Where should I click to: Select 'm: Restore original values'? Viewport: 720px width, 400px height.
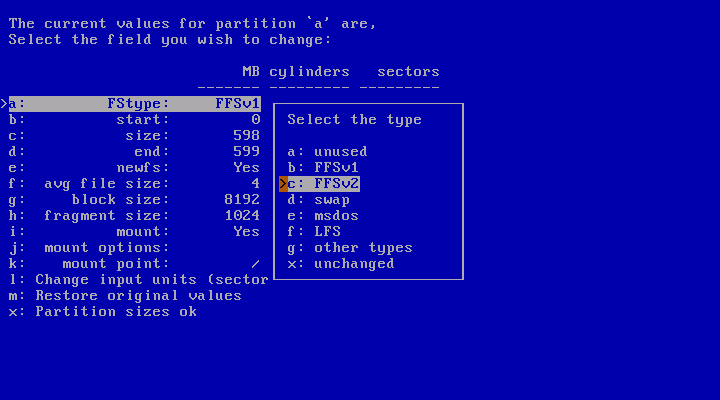click(x=125, y=296)
